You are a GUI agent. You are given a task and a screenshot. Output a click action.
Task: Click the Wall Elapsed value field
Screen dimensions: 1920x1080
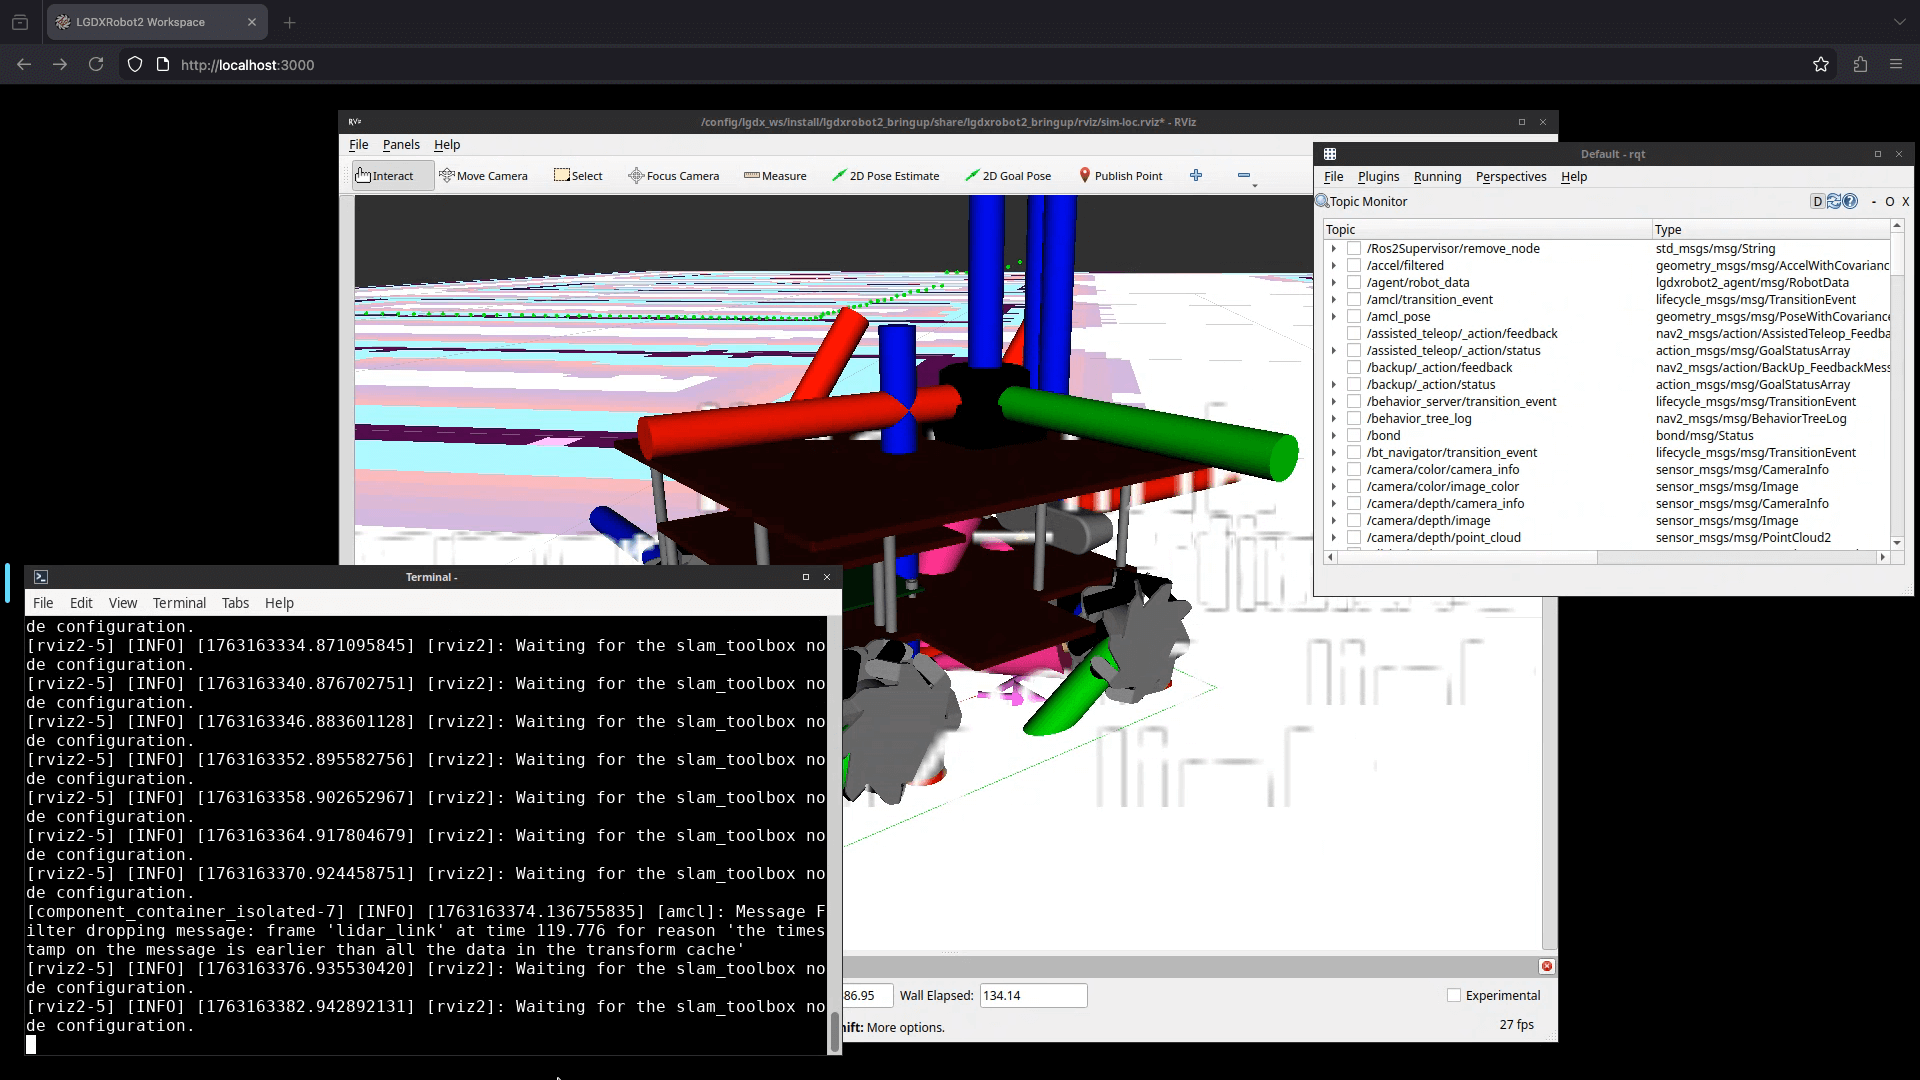click(1032, 995)
